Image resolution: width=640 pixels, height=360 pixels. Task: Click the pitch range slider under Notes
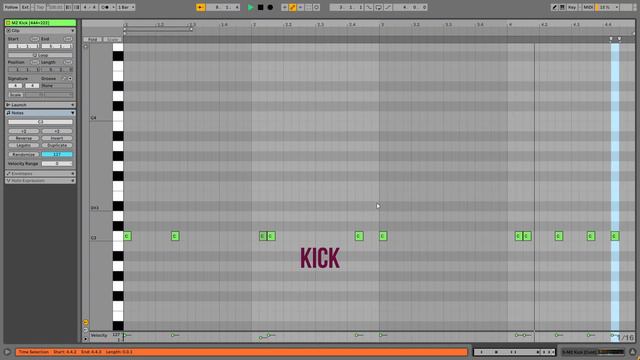(40, 122)
